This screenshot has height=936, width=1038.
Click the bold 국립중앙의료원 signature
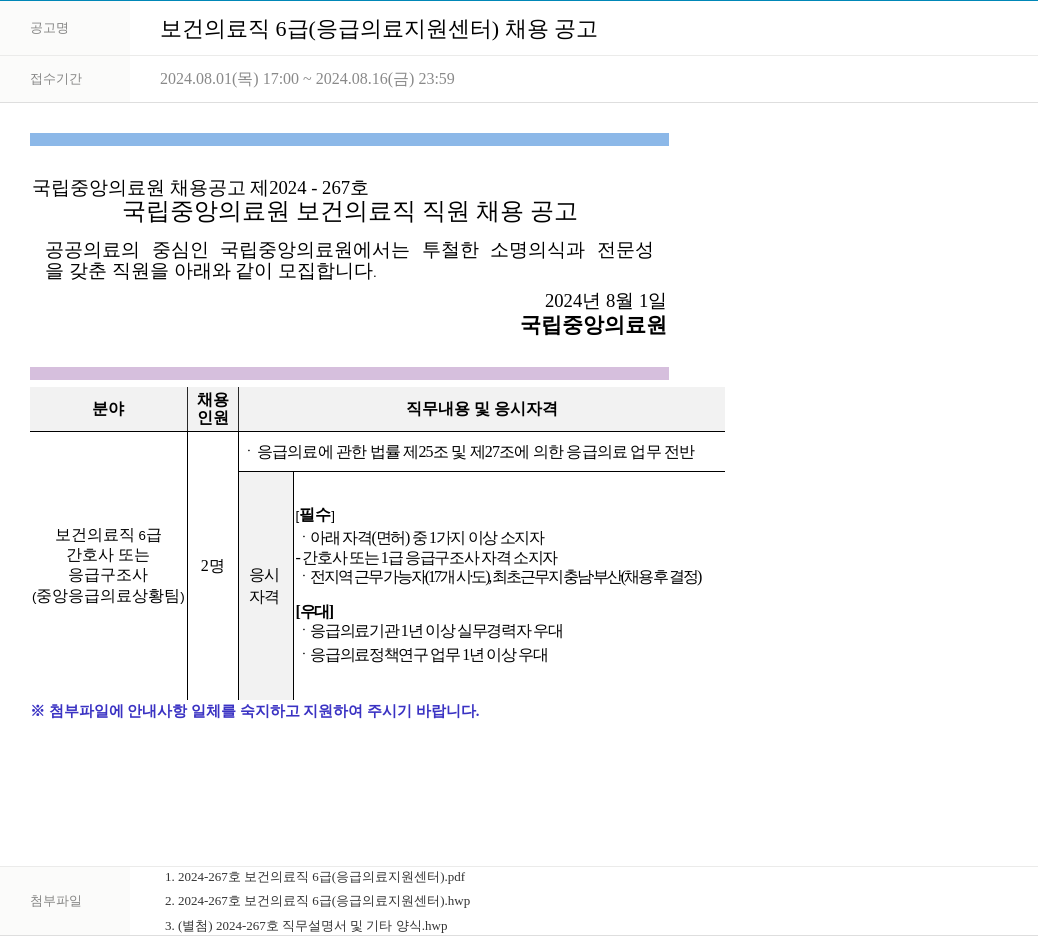(x=593, y=325)
